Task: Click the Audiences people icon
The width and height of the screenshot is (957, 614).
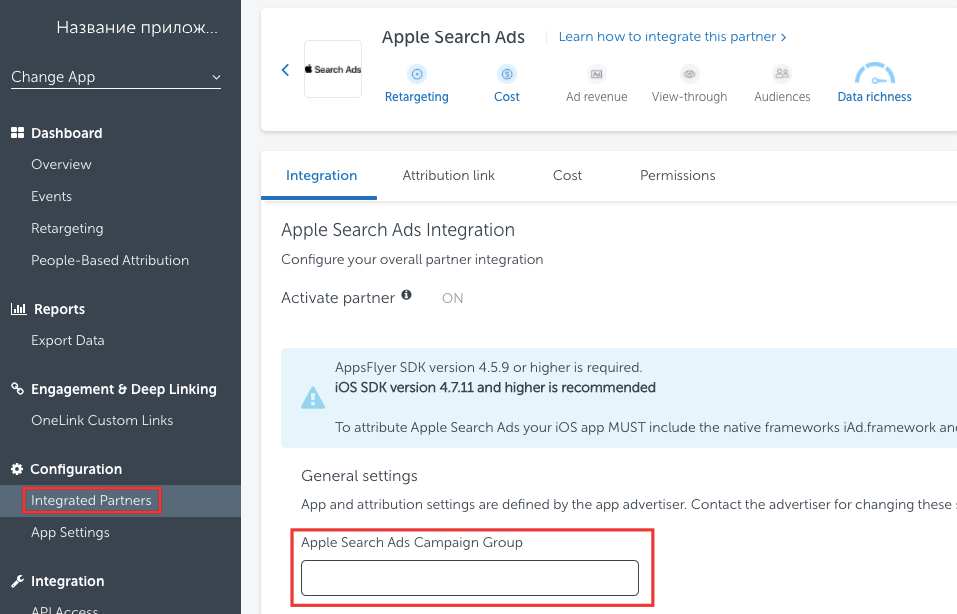Action: (782, 74)
